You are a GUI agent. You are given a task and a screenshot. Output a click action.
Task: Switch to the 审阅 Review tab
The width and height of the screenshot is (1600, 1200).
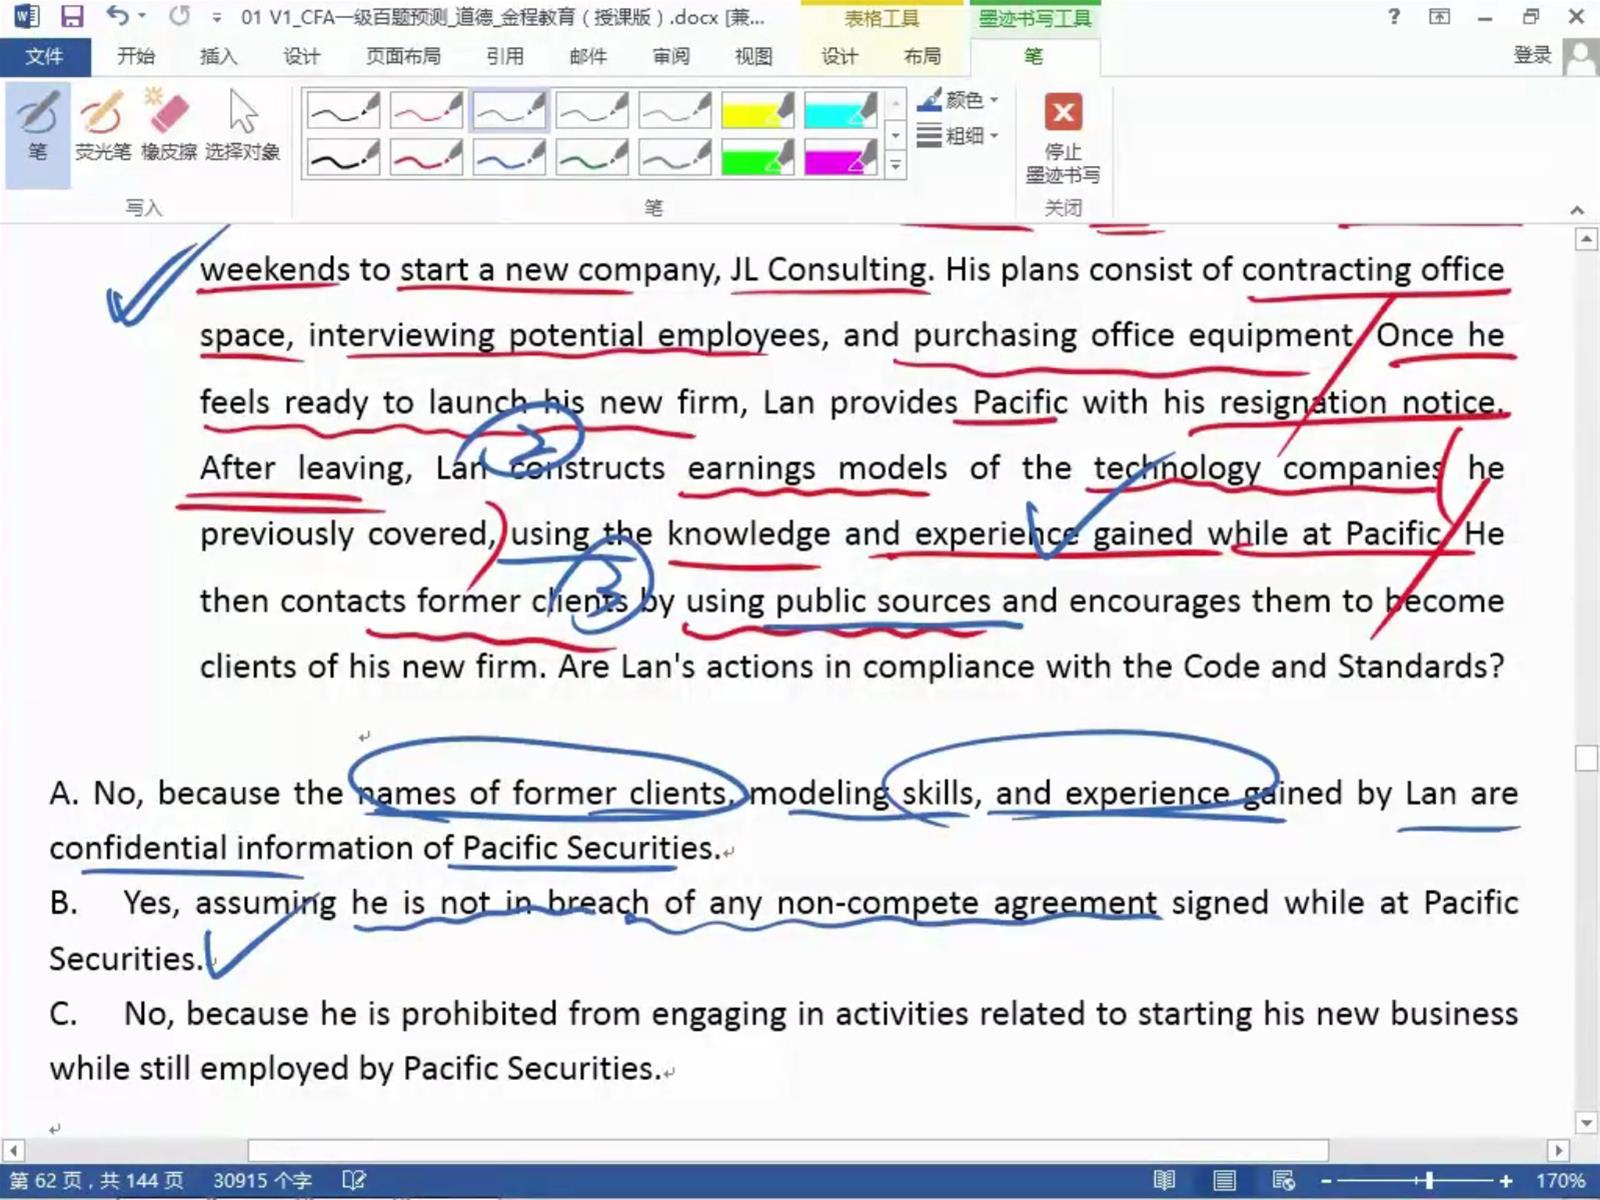click(671, 57)
